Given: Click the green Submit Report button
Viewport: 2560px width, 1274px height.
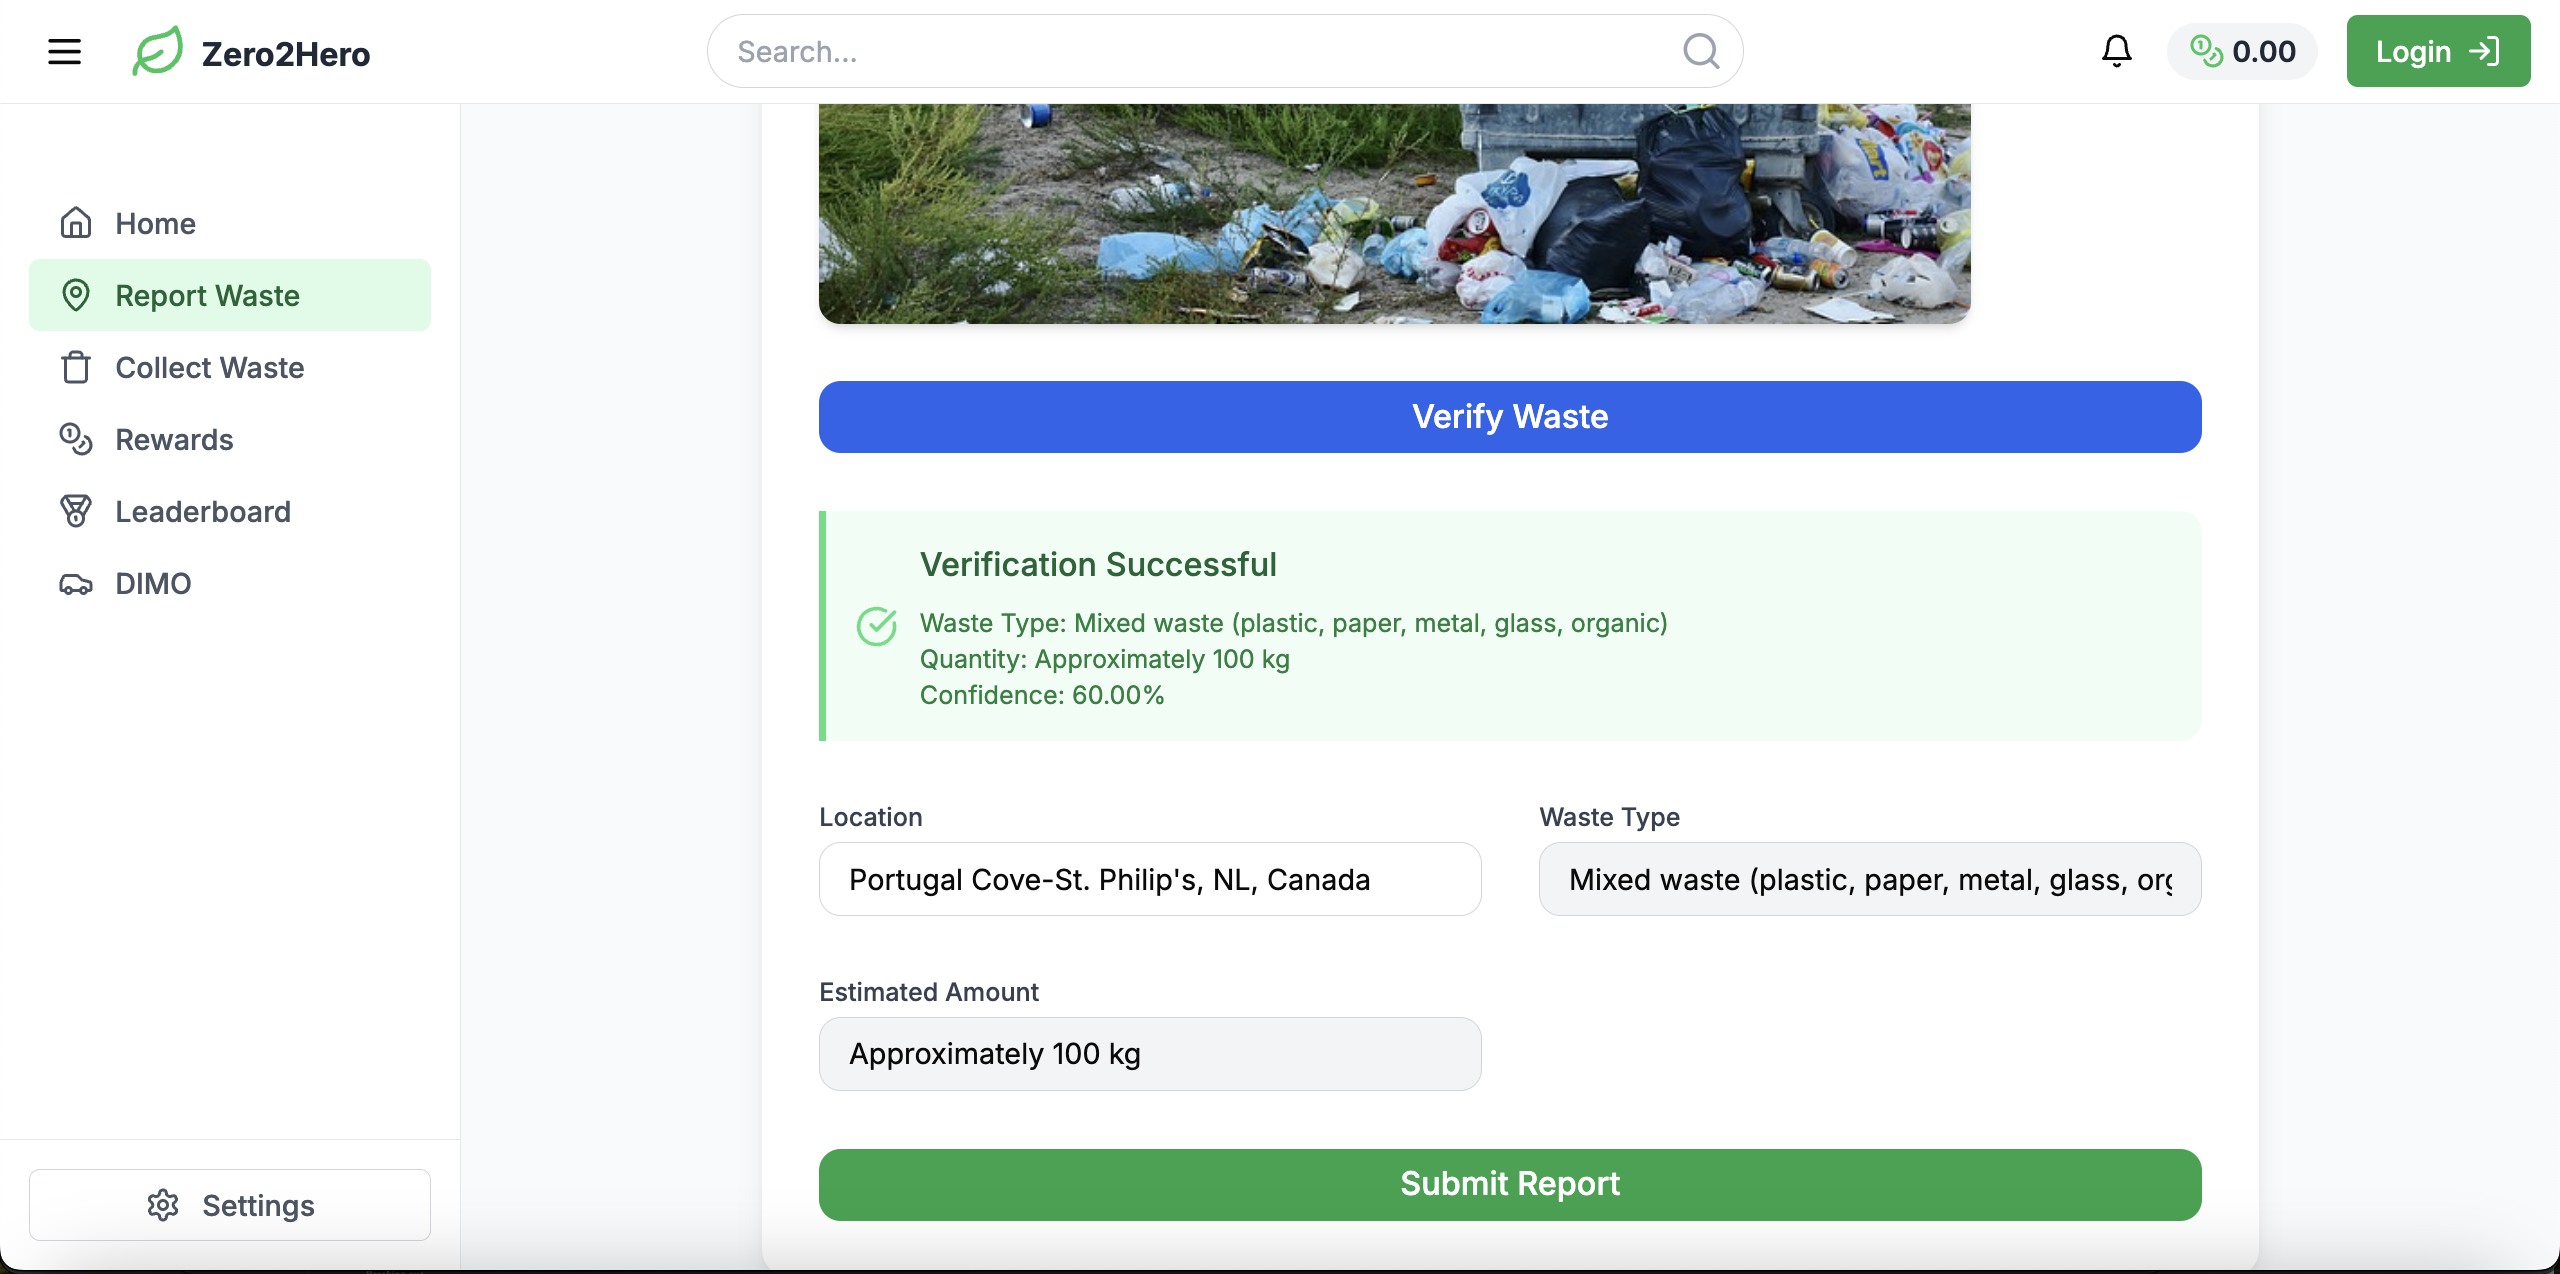Looking at the screenshot, I should pos(1510,1184).
